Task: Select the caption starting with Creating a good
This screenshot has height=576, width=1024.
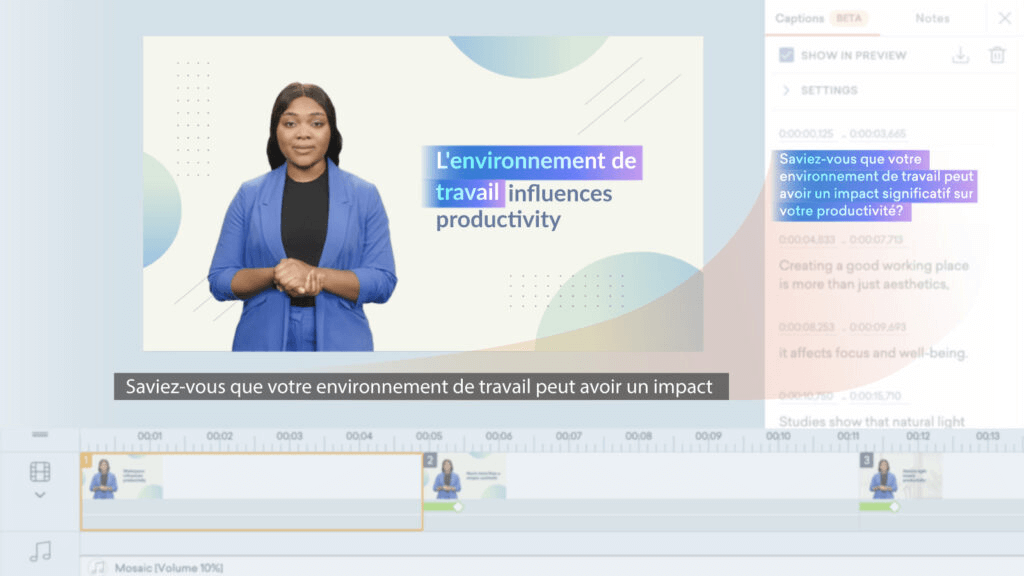Action: click(872, 276)
